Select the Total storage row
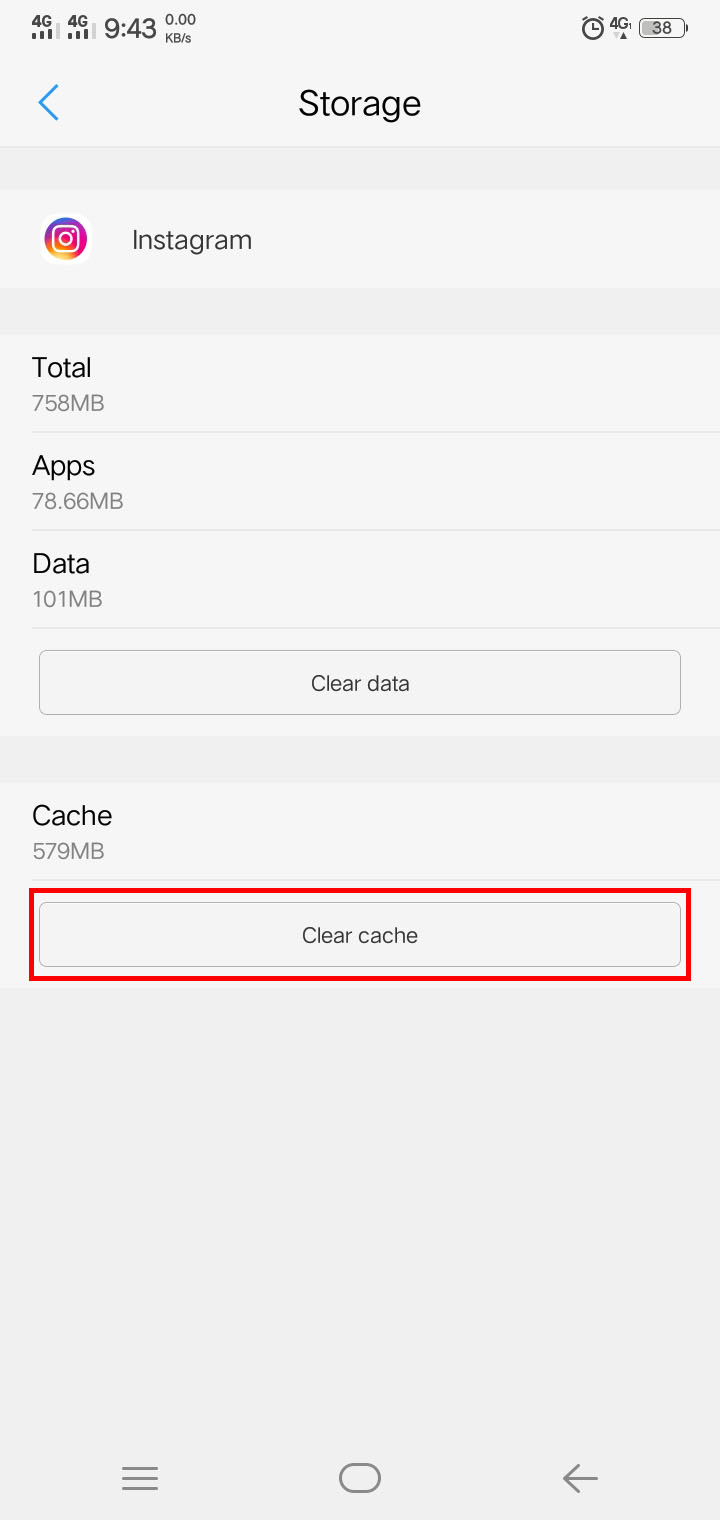720x1520 pixels. 360,384
